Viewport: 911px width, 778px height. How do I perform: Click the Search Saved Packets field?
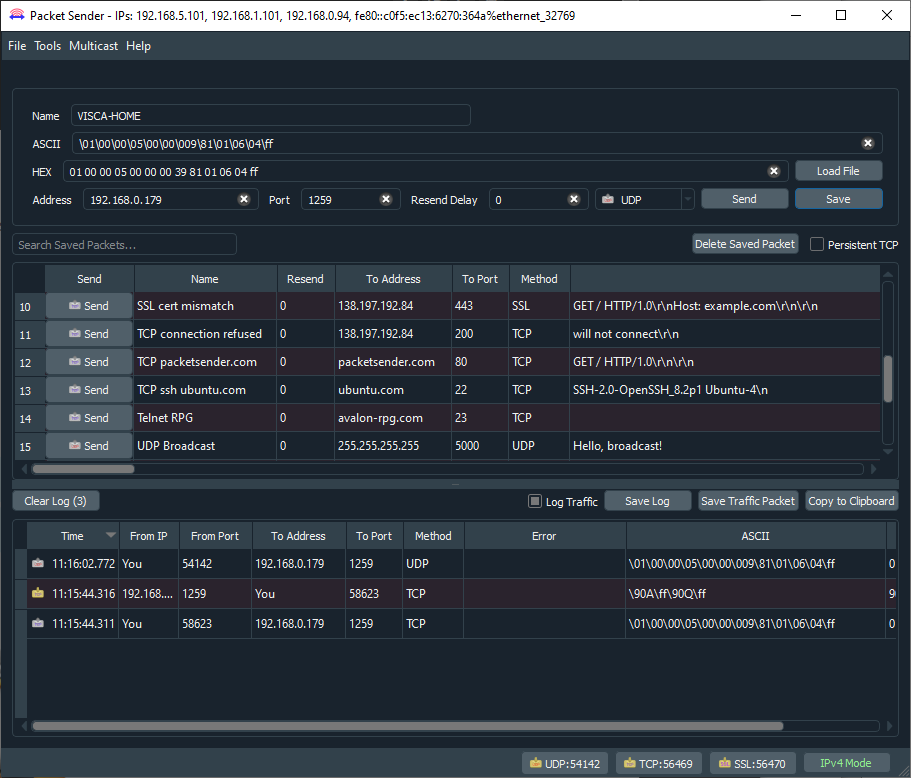point(123,244)
